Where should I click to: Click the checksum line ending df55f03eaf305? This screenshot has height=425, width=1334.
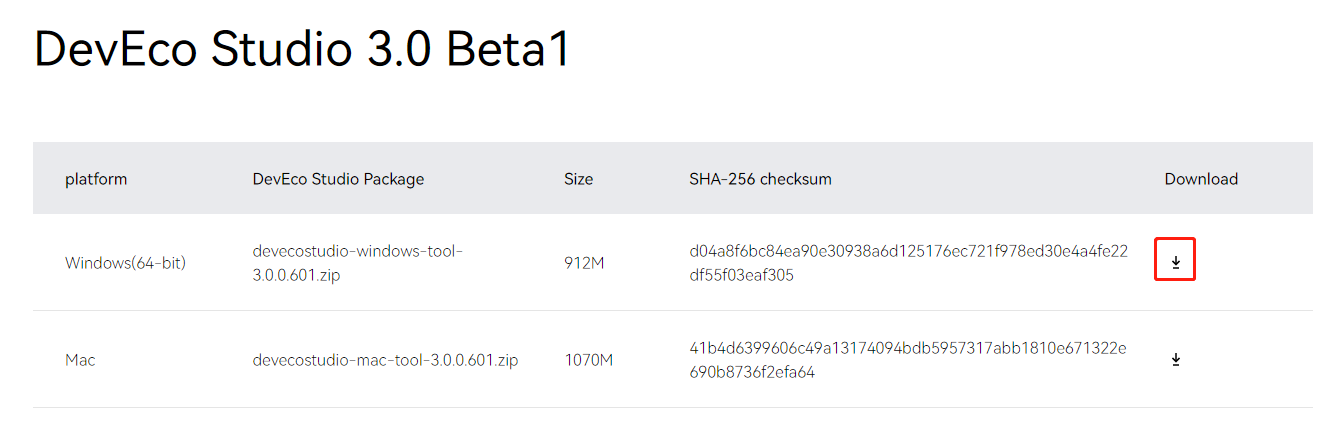[x=741, y=275]
